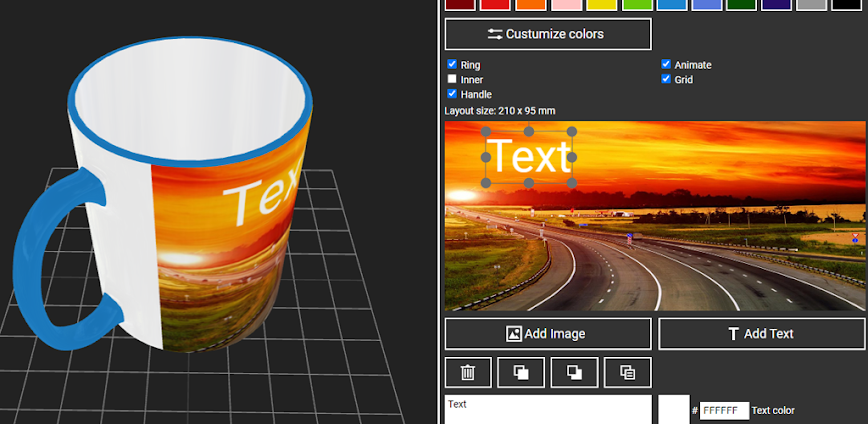This screenshot has width=868, height=424.
Task: Click into the Text content textarea
Action: click(x=548, y=410)
